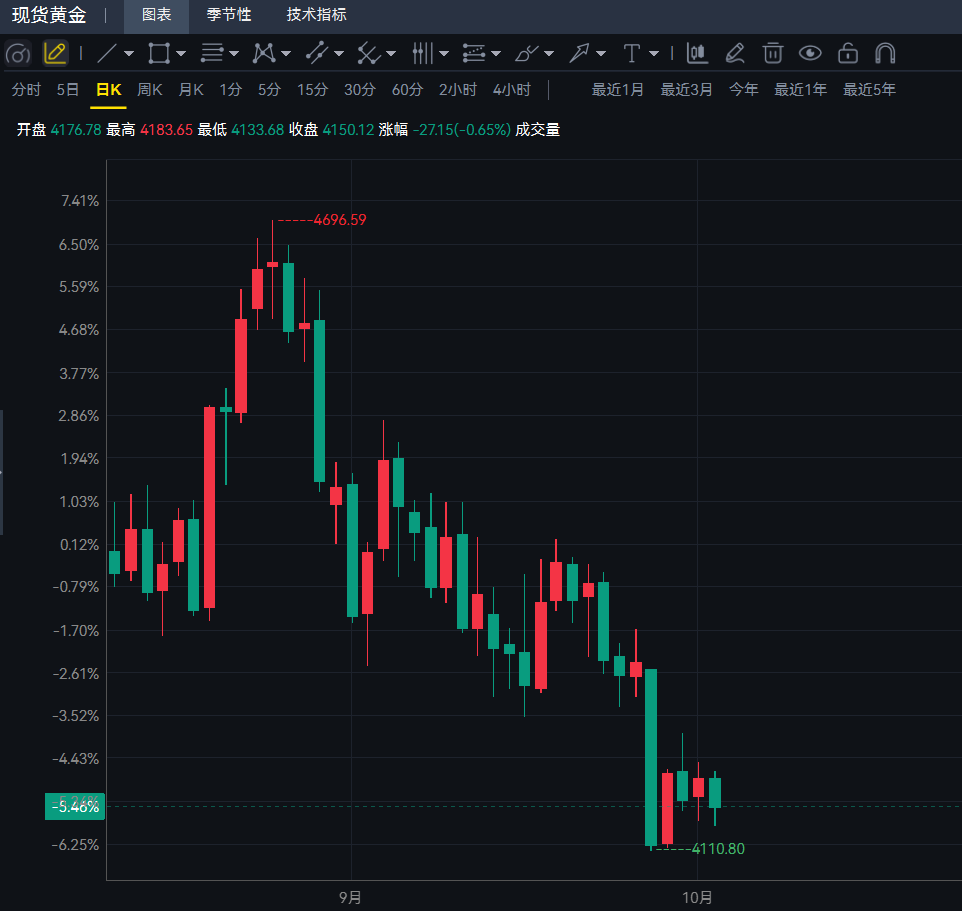Click the 4696.59 high price label
This screenshot has height=911, width=962.
click(340, 220)
